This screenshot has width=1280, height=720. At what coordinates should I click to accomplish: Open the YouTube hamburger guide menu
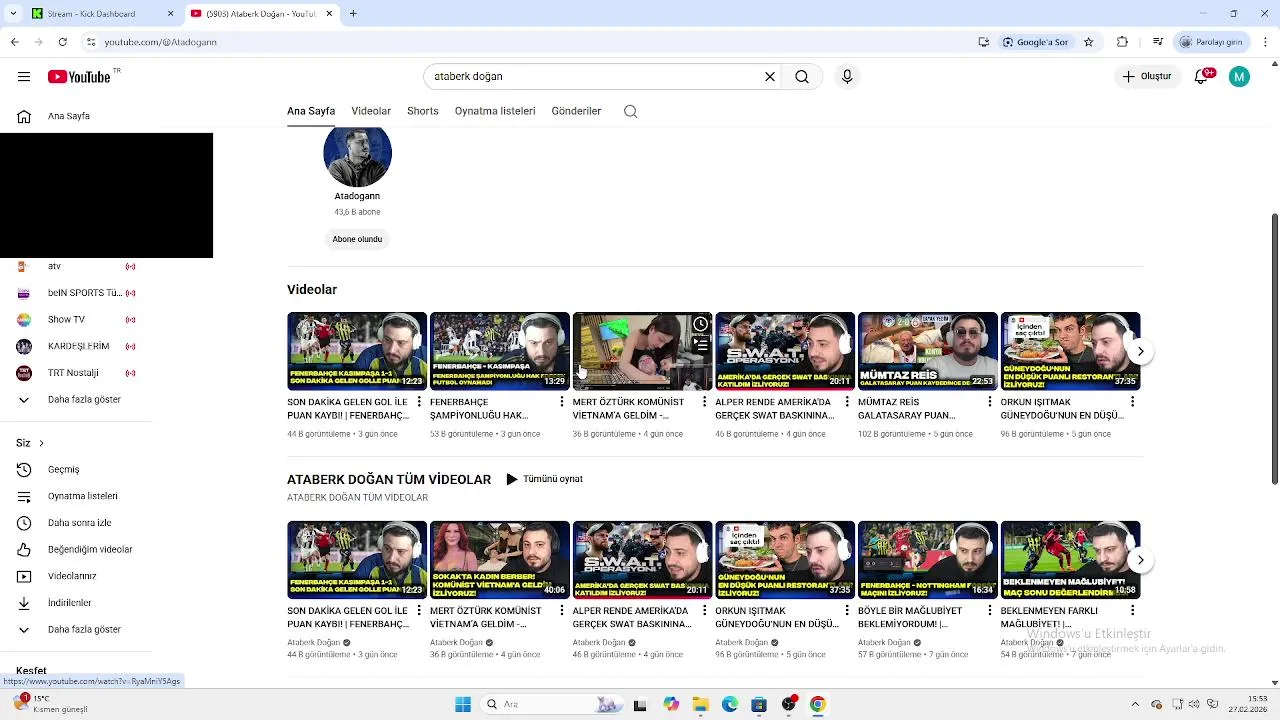(24, 77)
